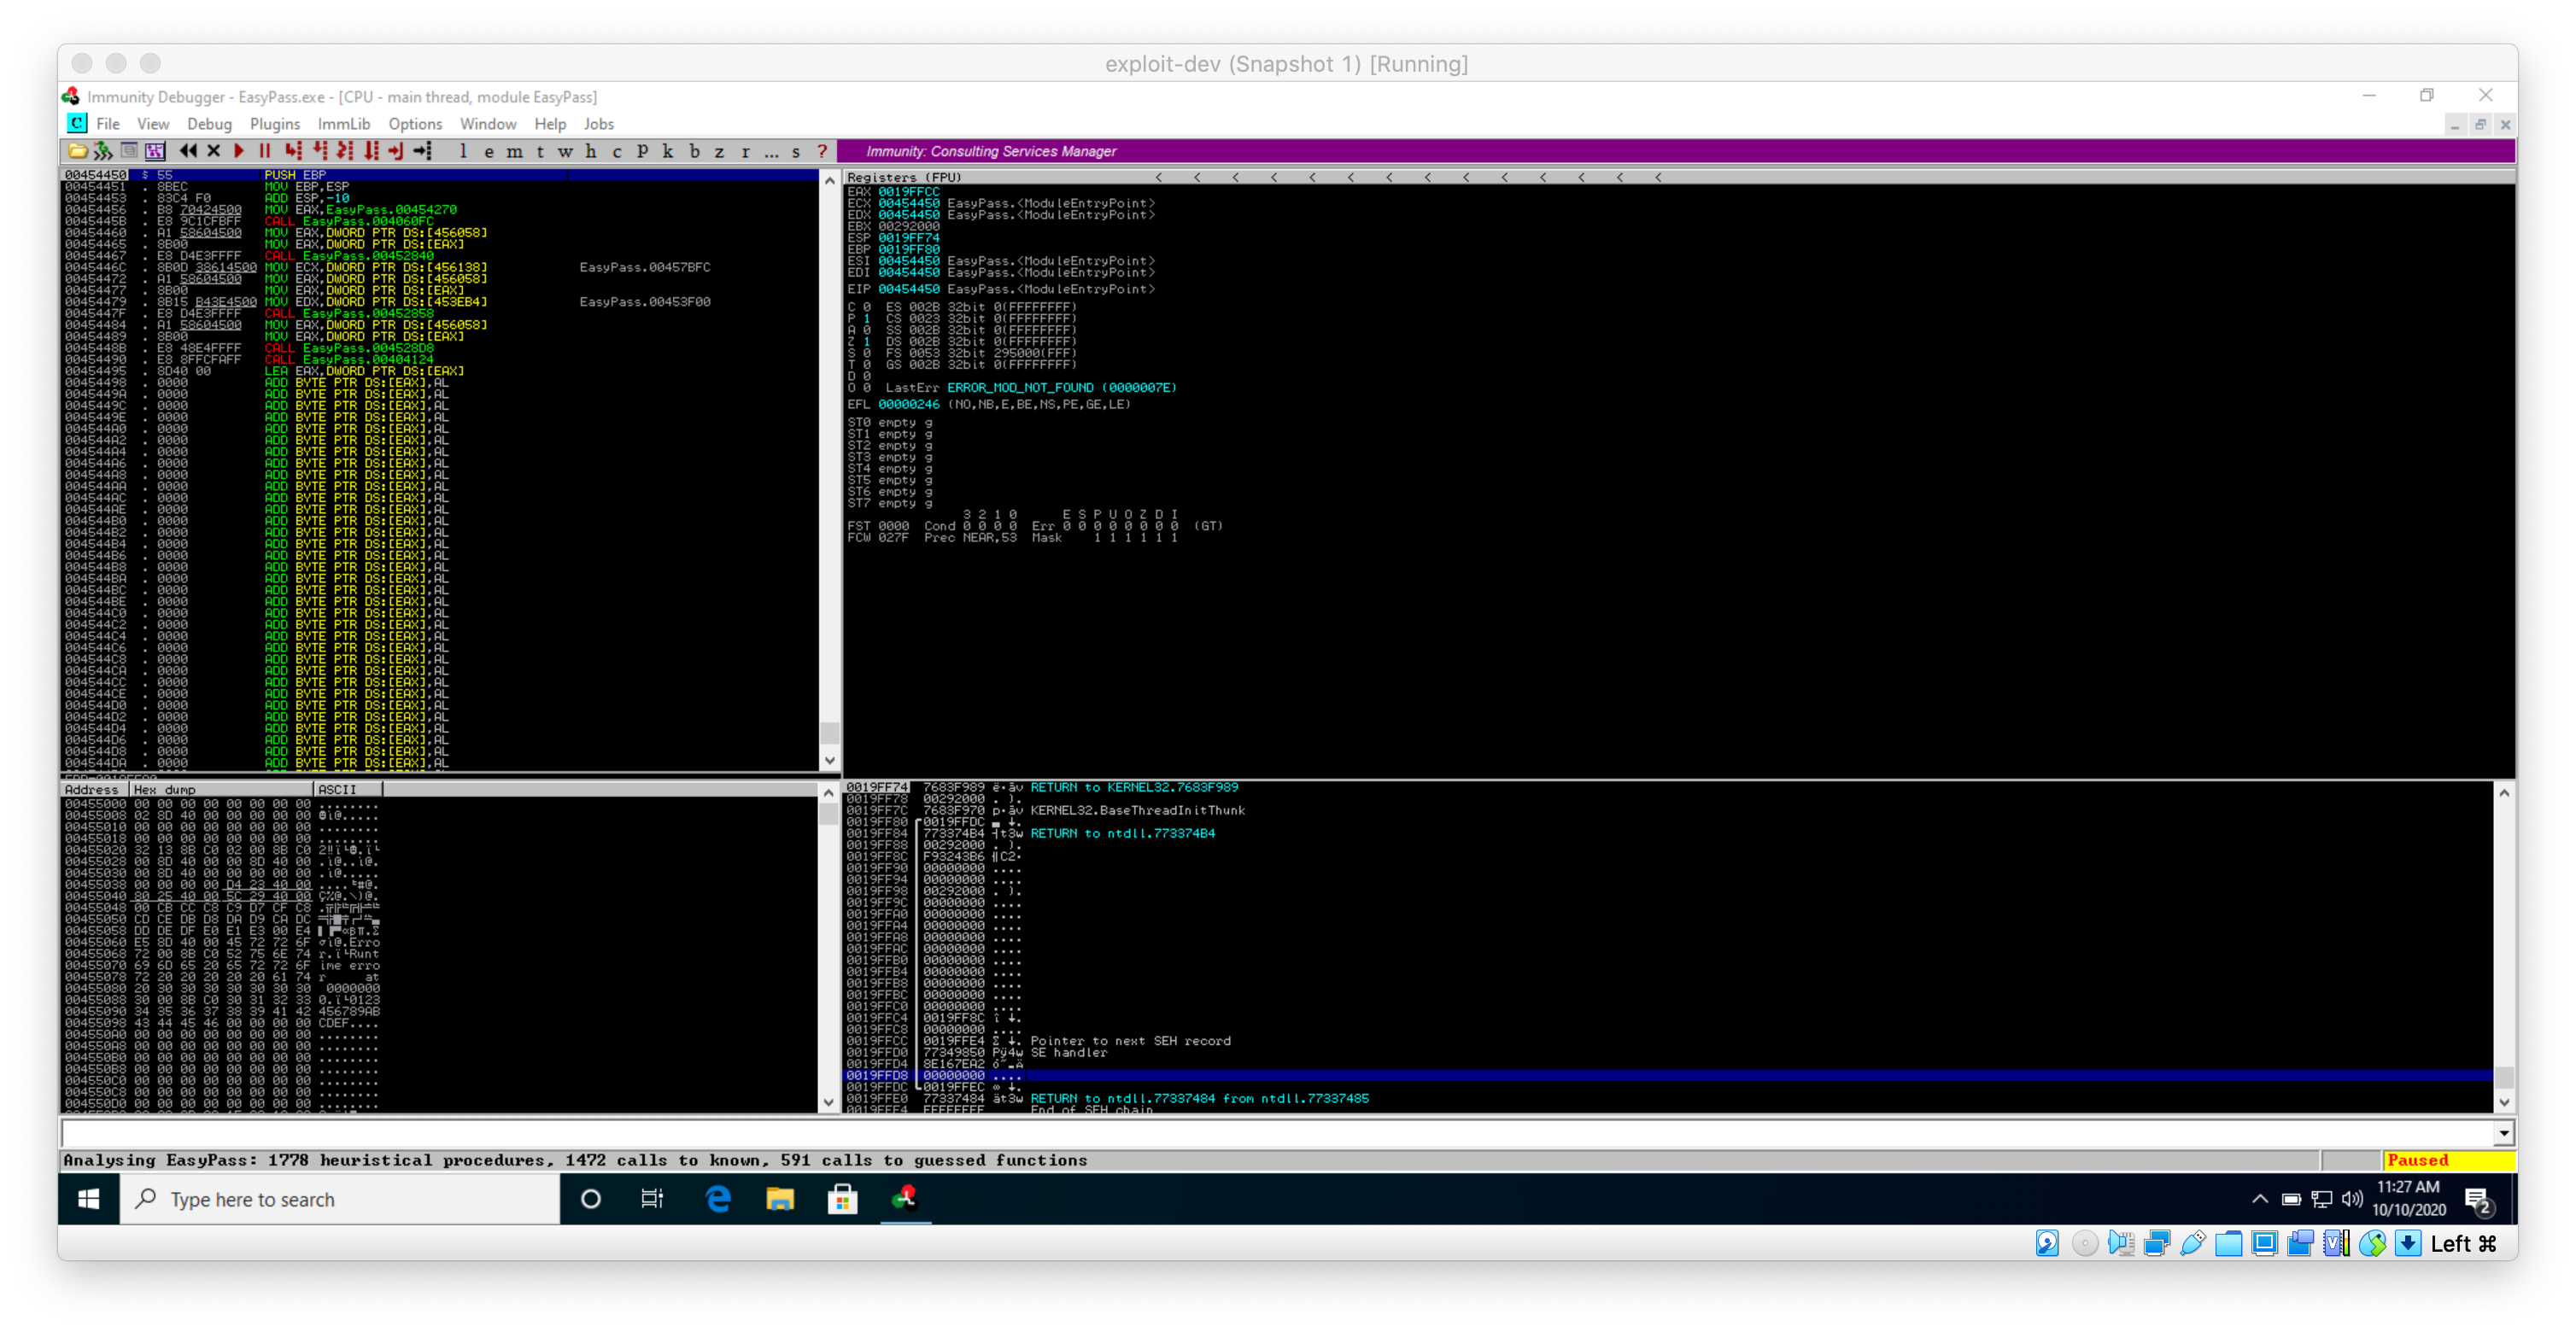Open the Windows Start menu
2576x1332 pixels.
[88, 1199]
